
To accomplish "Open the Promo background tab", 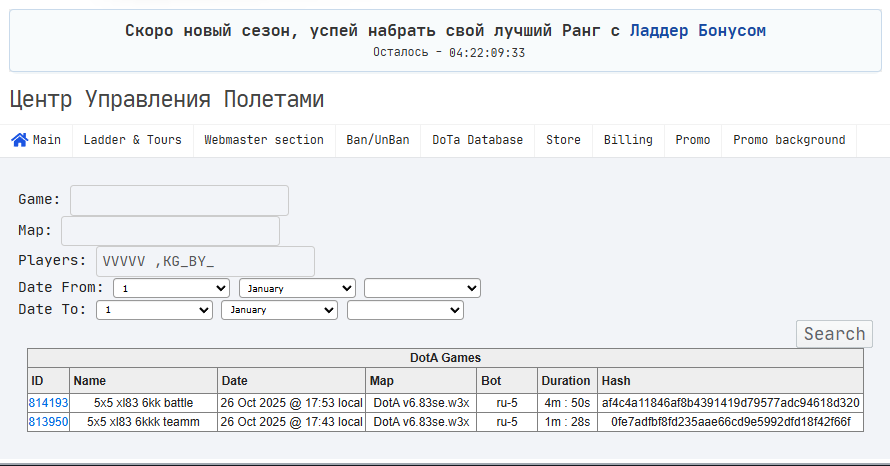I will coord(789,140).
